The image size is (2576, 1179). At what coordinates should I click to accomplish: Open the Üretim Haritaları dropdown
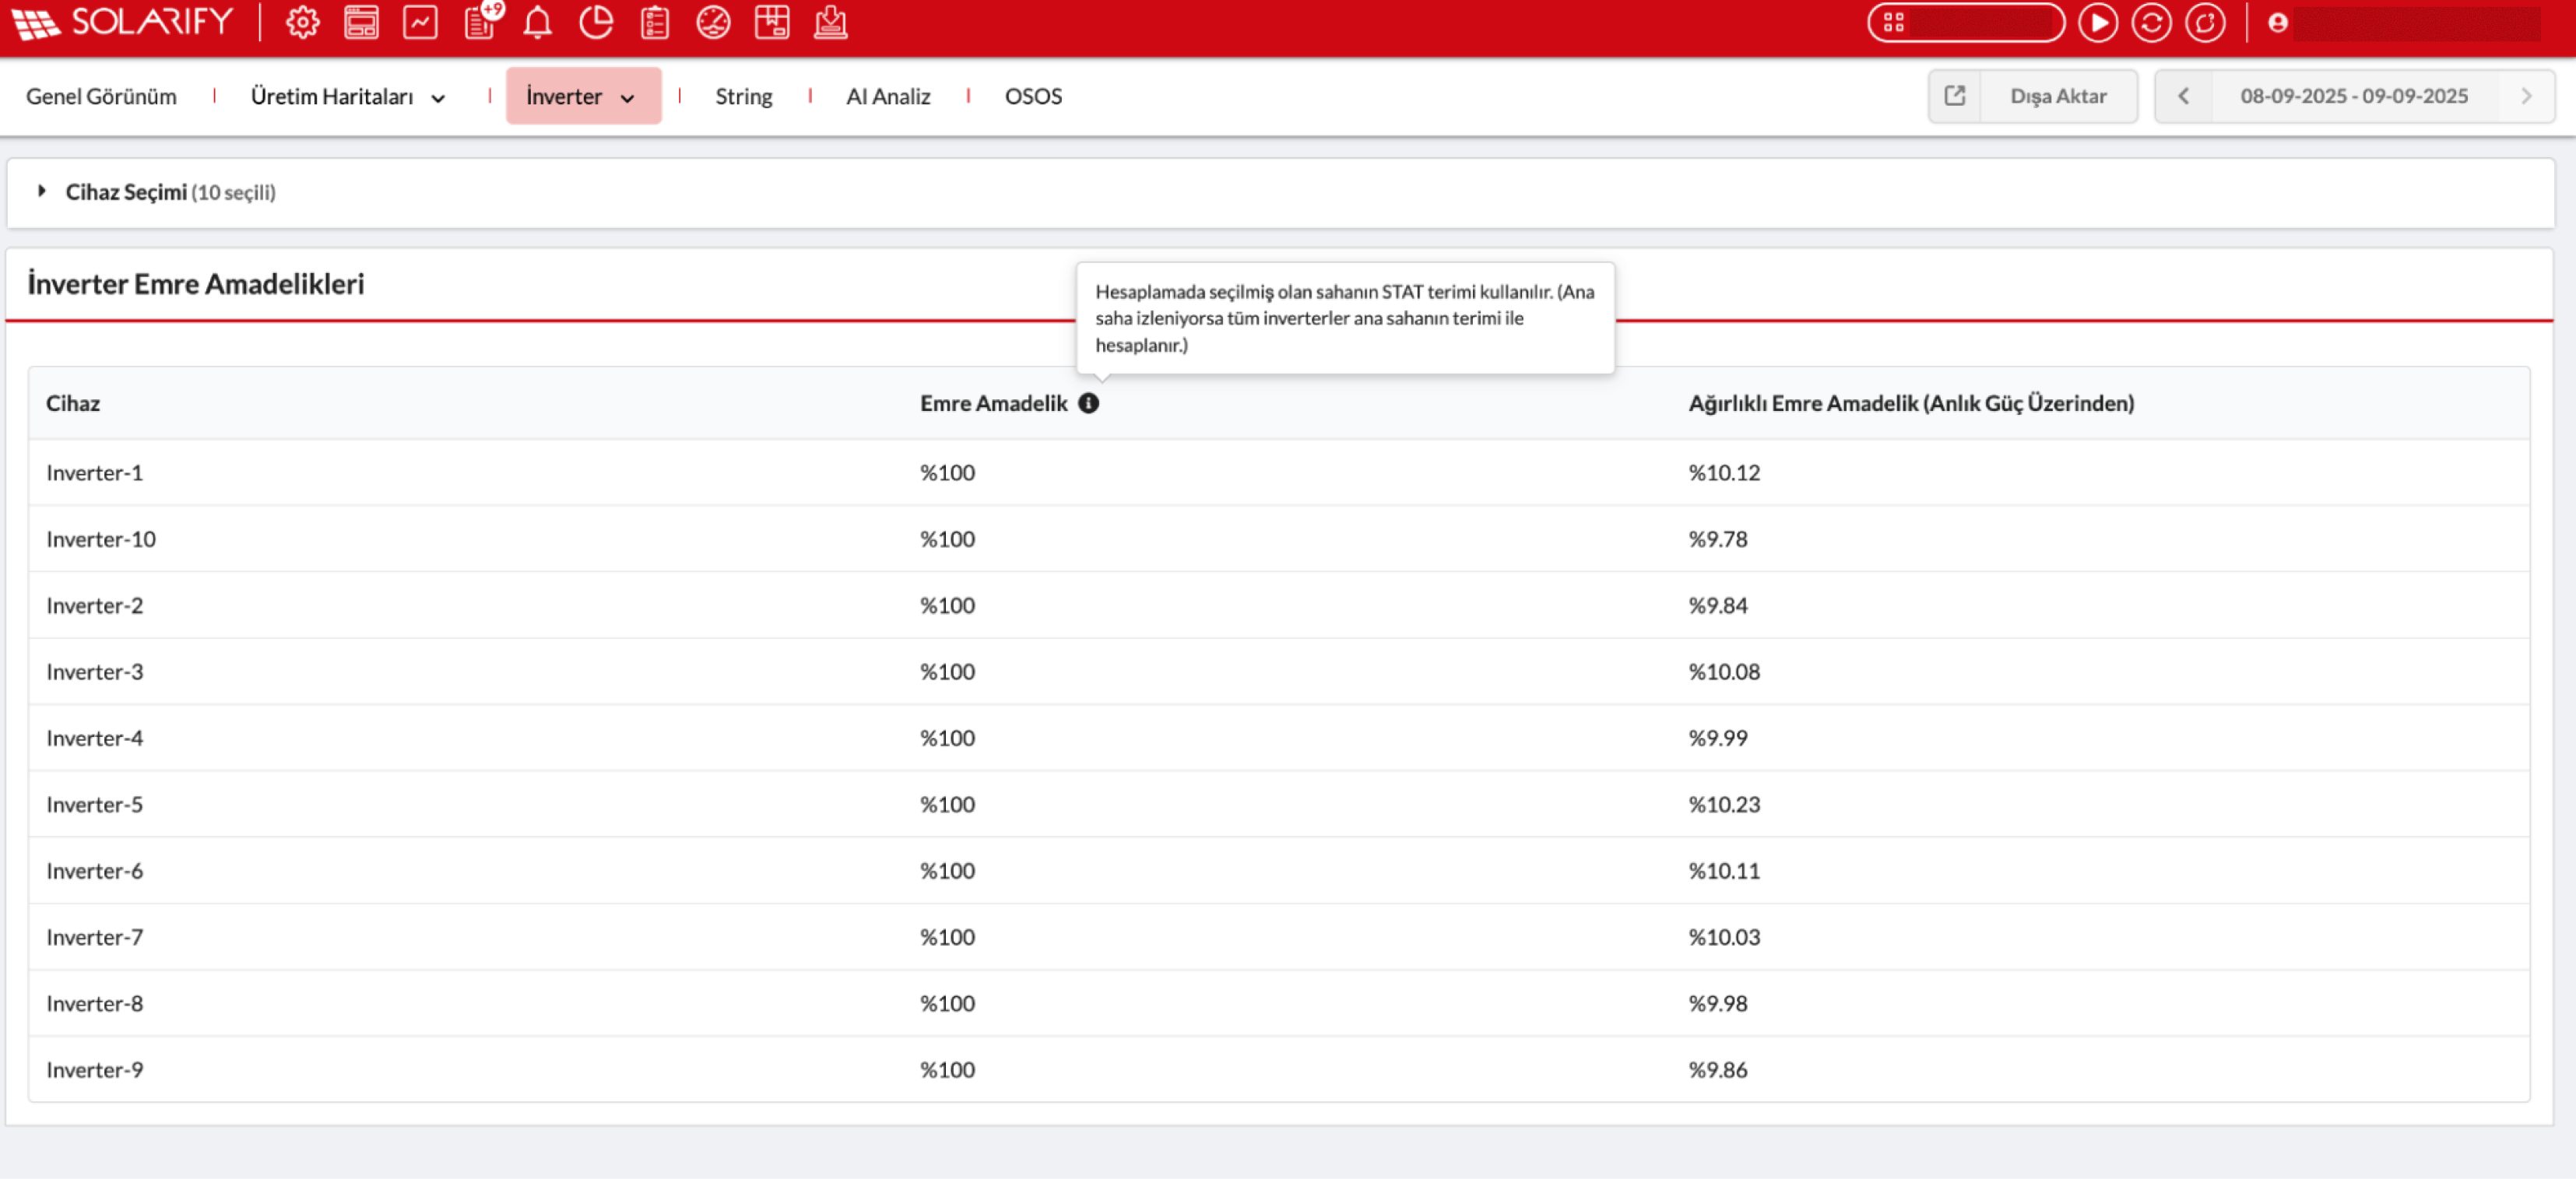tap(347, 96)
